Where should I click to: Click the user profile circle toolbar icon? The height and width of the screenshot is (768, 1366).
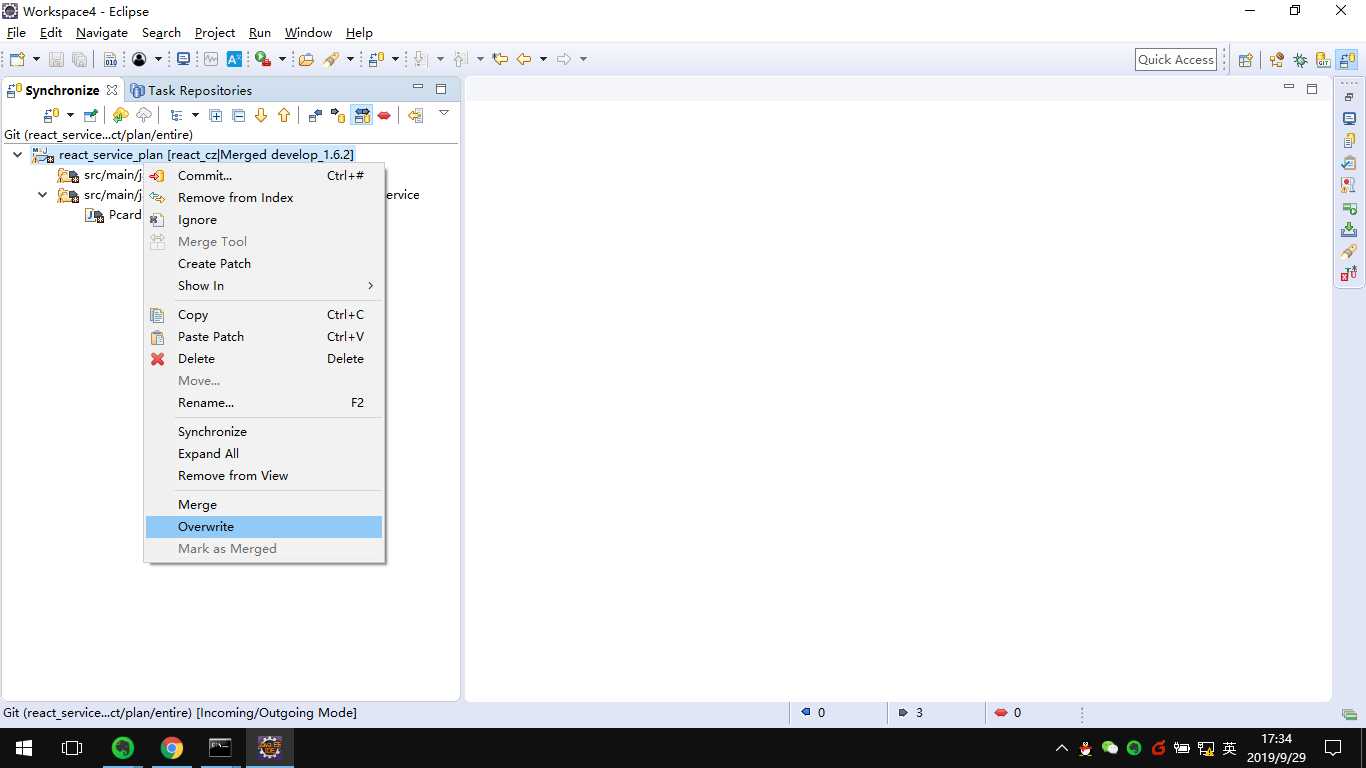coord(139,59)
